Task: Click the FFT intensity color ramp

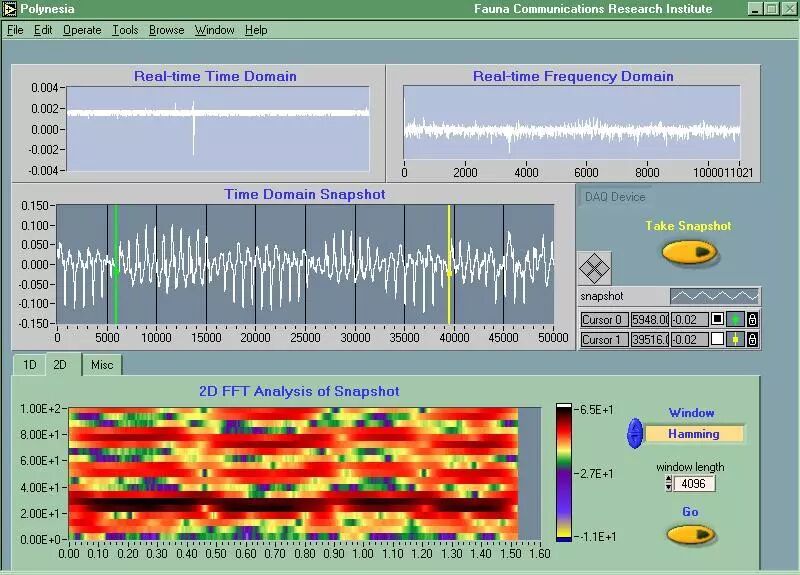Action: tap(564, 472)
